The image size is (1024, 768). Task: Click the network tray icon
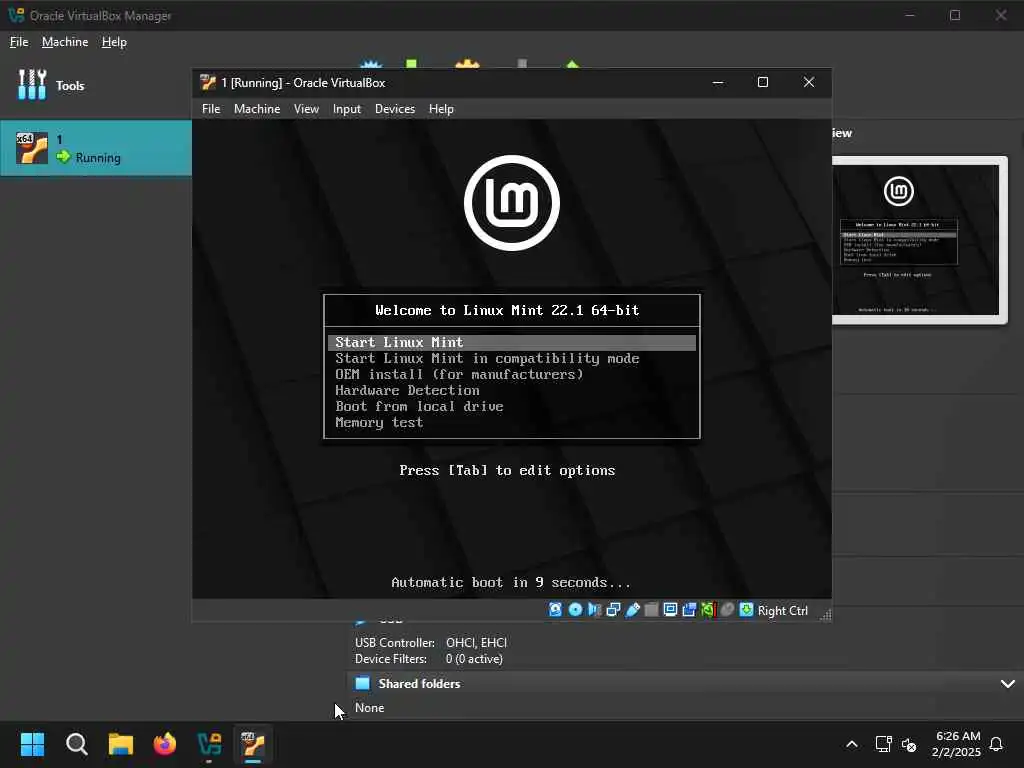pyautogui.click(x=883, y=744)
